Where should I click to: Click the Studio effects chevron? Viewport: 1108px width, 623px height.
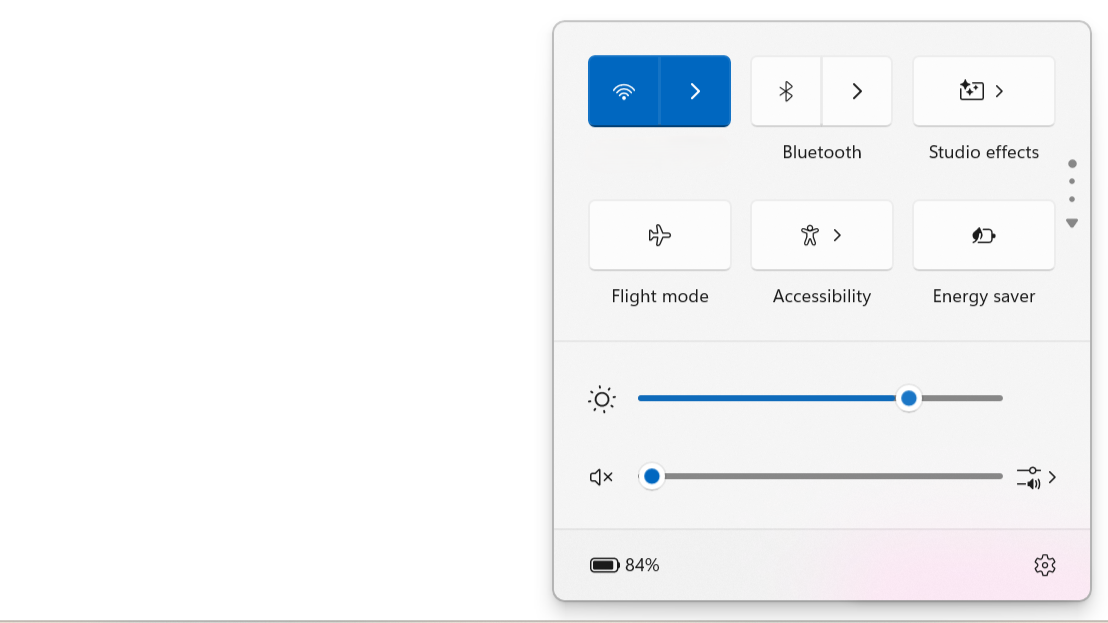999,90
